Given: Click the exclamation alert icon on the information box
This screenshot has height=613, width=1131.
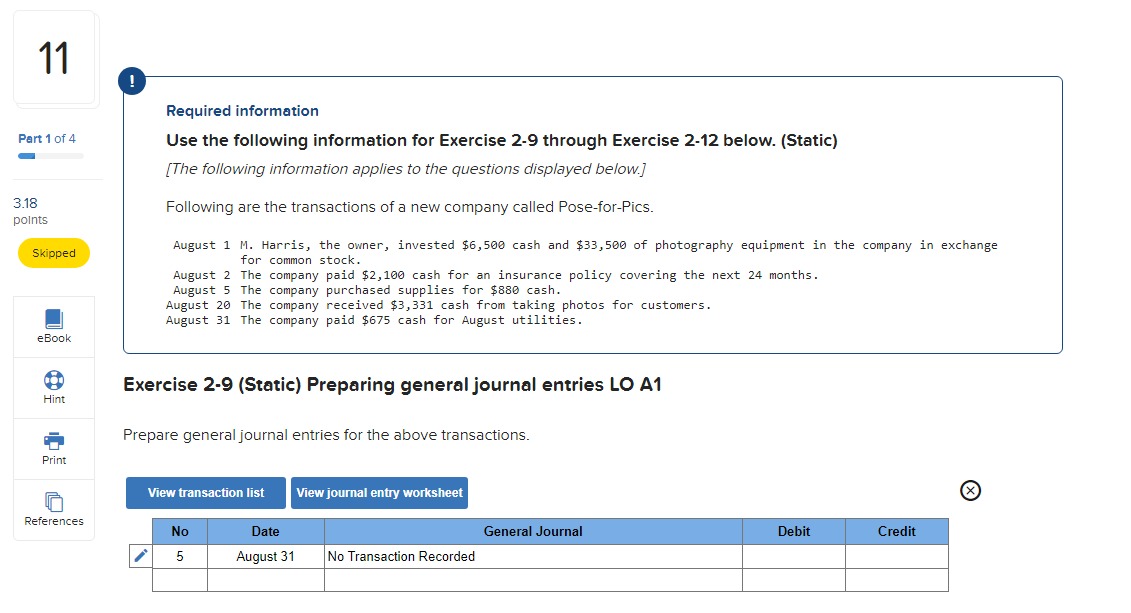Looking at the screenshot, I should (x=132, y=81).
